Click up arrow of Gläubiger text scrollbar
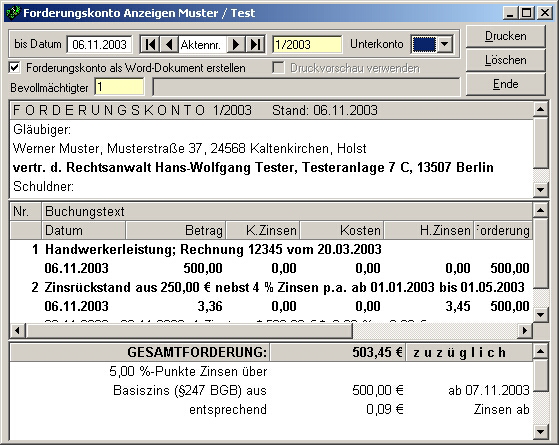Screen dimensions: 559x445 point(540,109)
